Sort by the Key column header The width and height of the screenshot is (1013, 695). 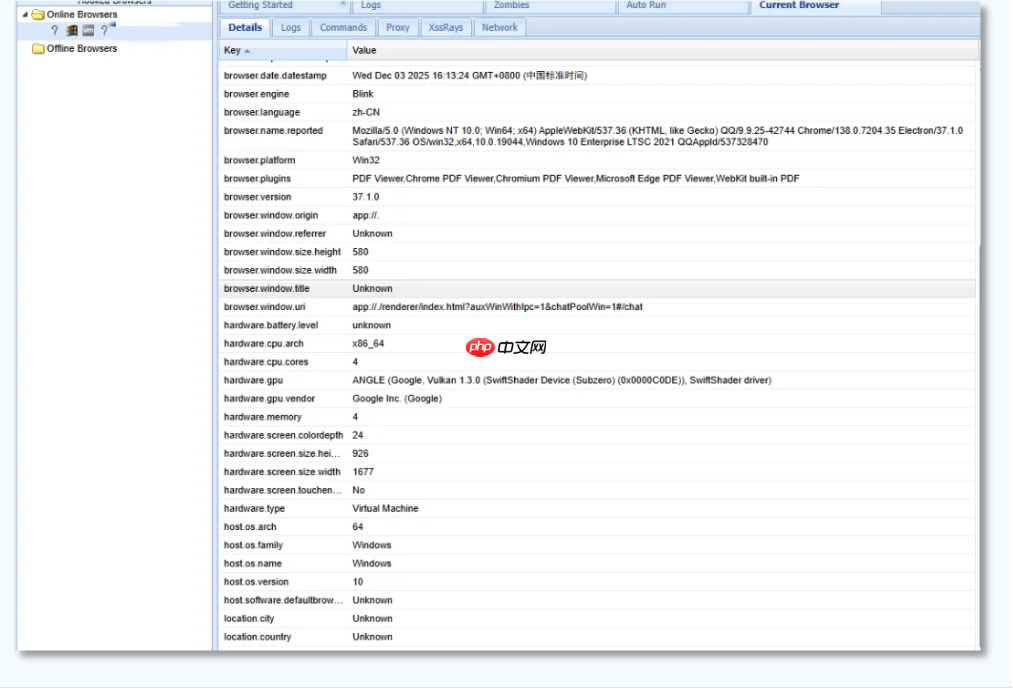tap(233, 50)
